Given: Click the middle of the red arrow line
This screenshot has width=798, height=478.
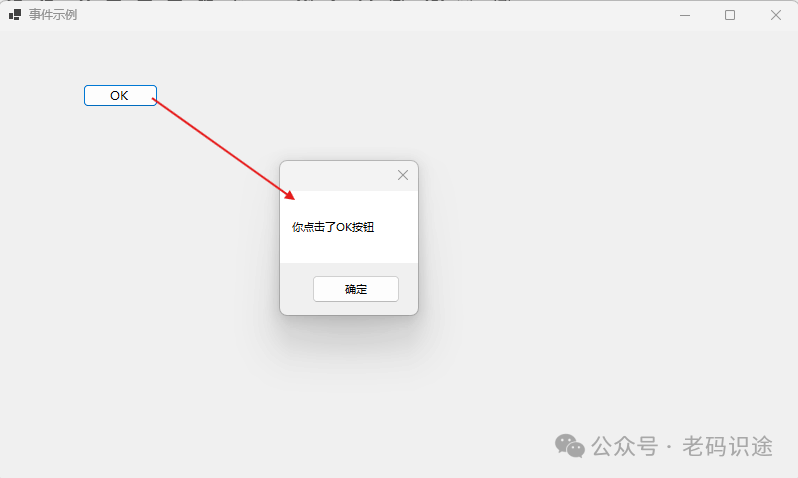Looking at the screenshot, I should pyautogui.click(x=222, y=148).
